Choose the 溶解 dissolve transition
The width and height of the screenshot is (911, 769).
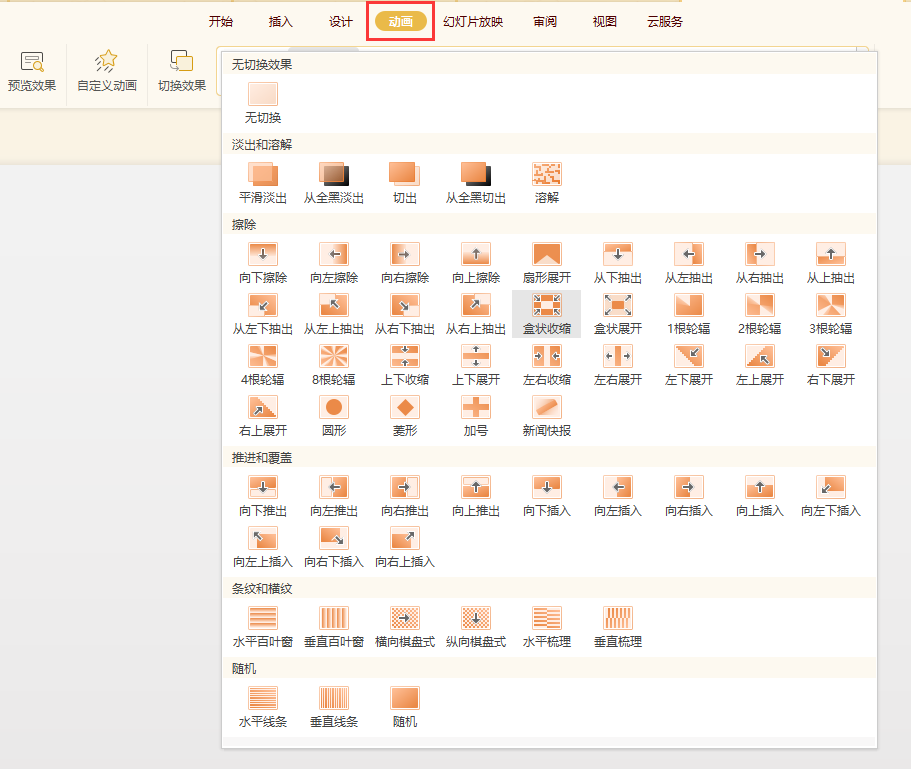point(547,174)
